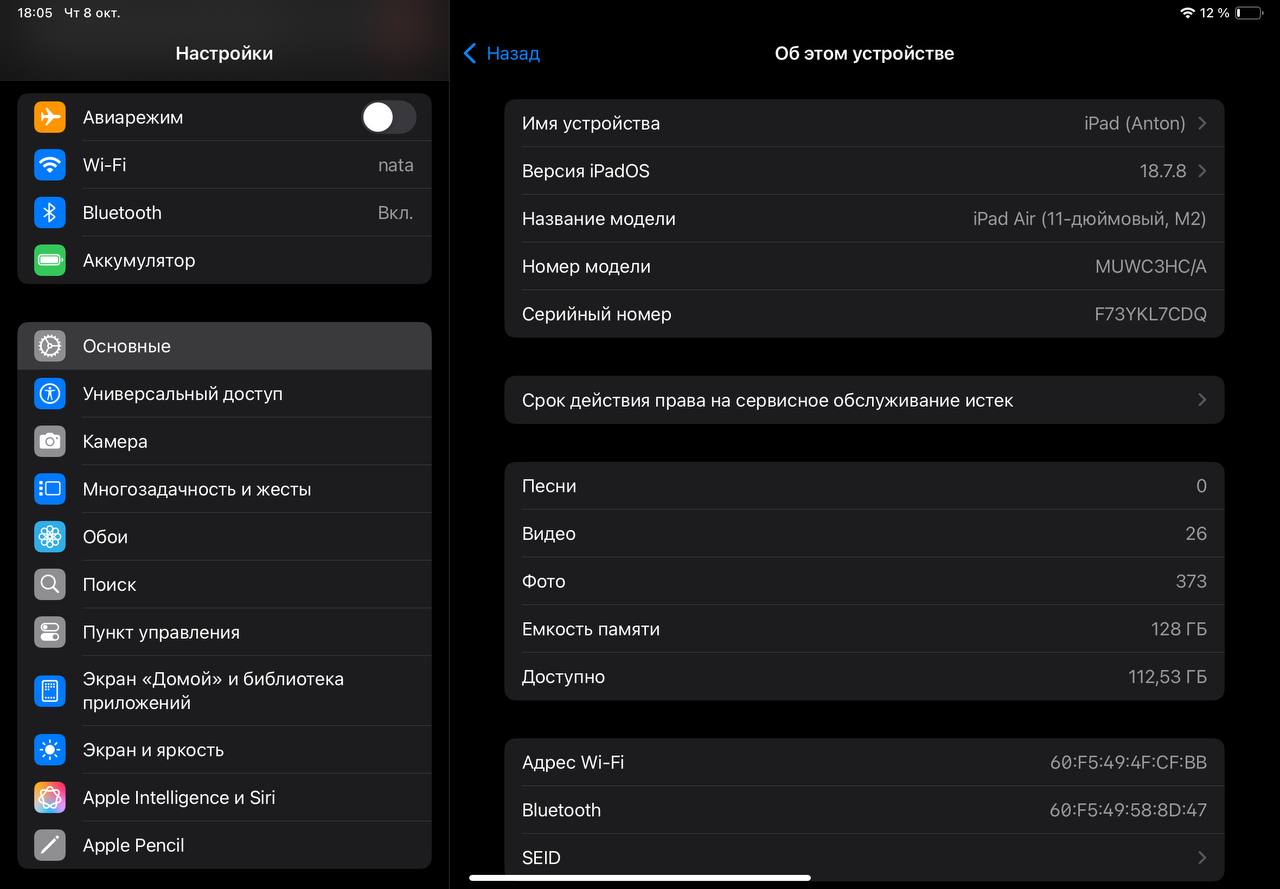This screenshot has width=1280, height=889.
Task: Tap the Универсальный доступ accessibility icon
Action: [x=50, y=394]
